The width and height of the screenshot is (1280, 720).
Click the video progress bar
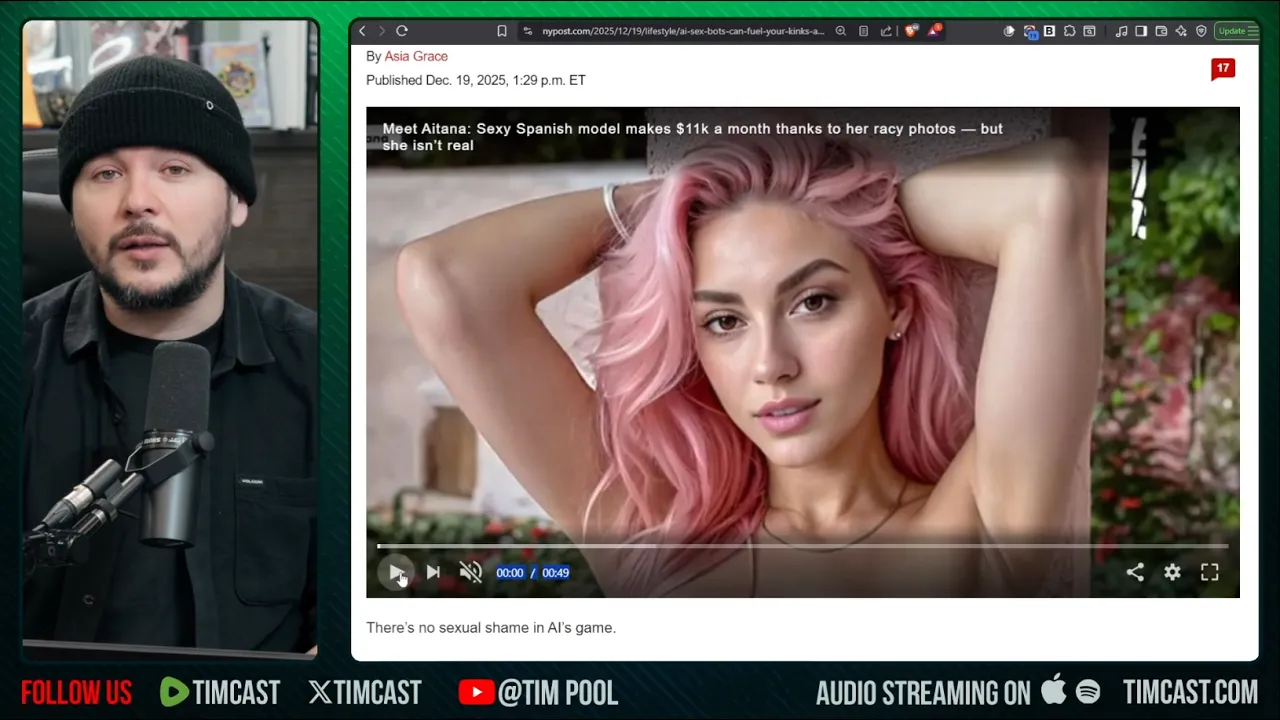[800, 546]
